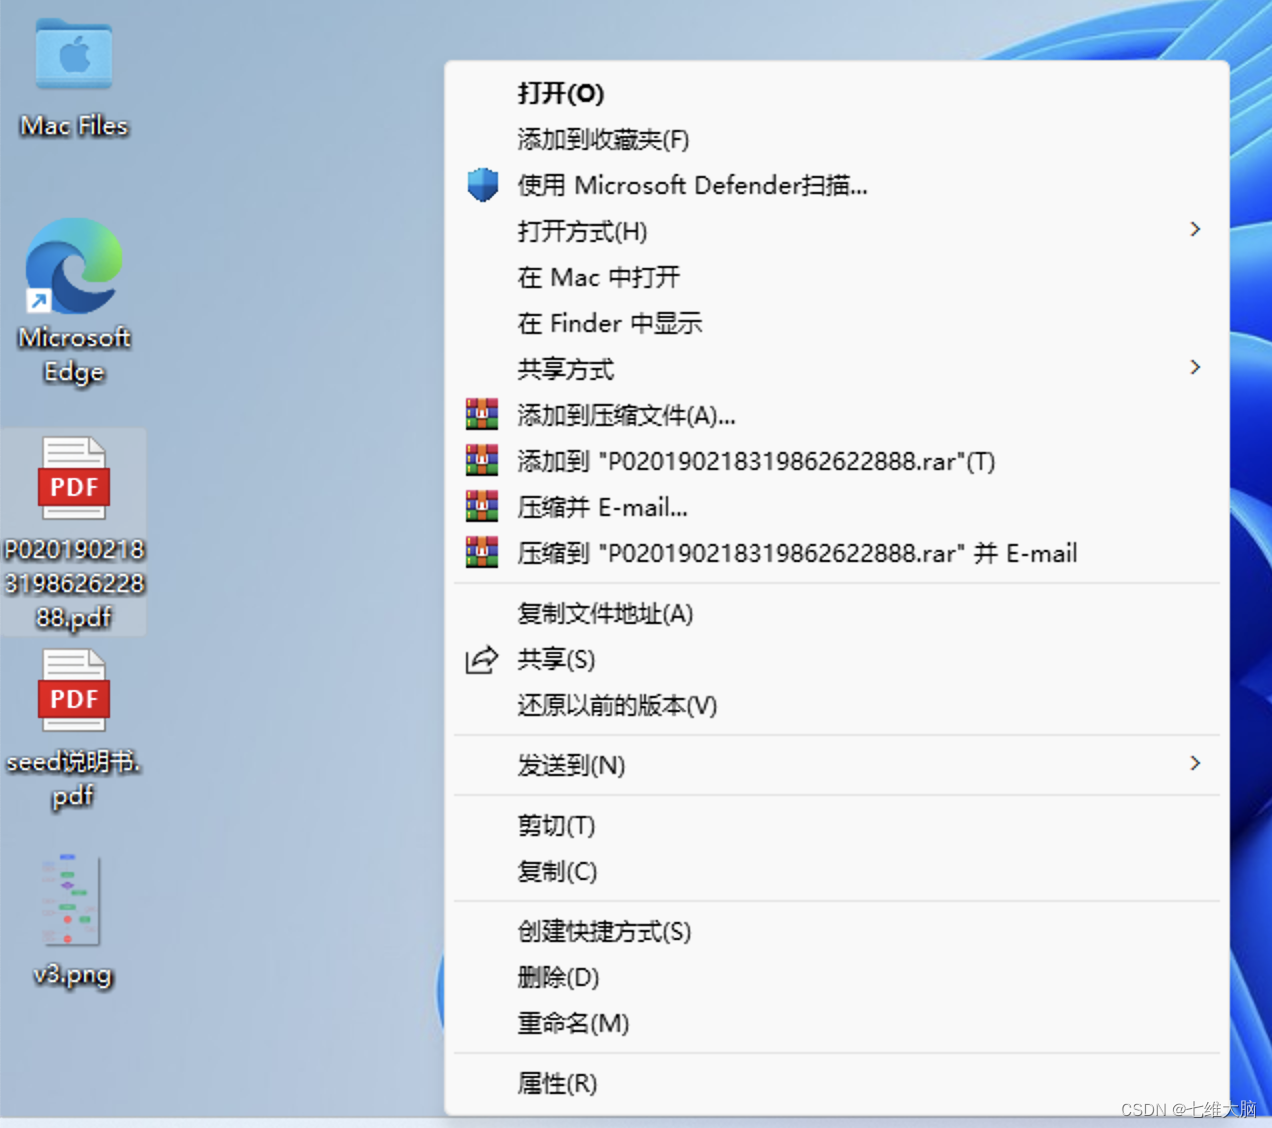This screenshot has height=1128, width=1272.
Task: Choose 在 Mac 中打开
Action: click(837, 277)
